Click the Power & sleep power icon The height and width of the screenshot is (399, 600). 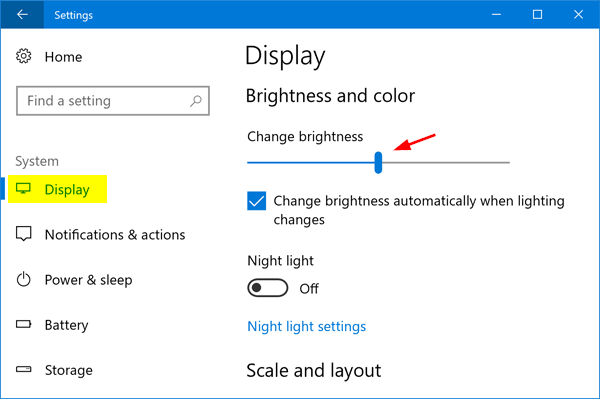tap(23, 279)
